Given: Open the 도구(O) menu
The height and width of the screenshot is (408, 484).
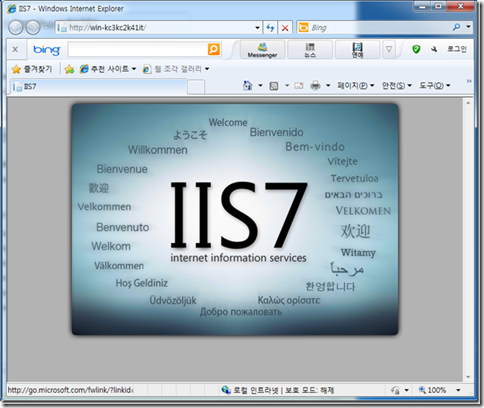Looking at the screenshot, I should pos(435,86).
